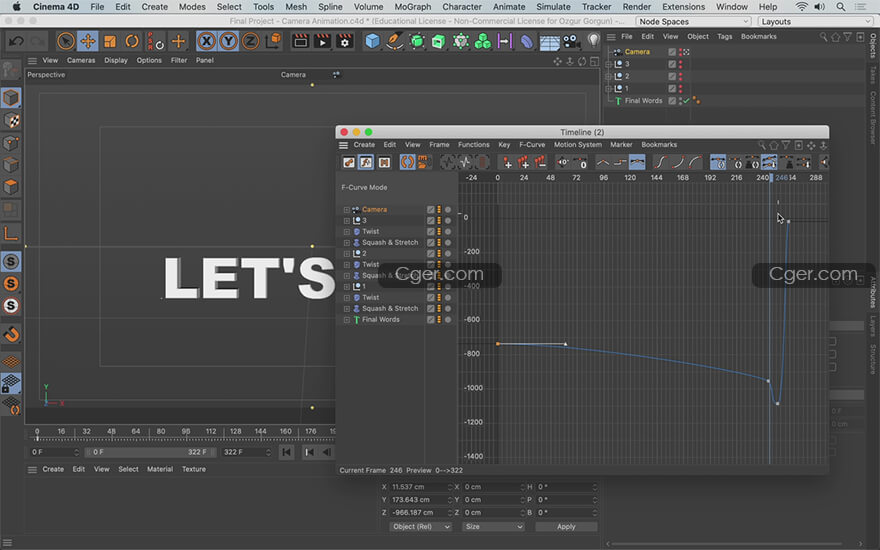Click the position Z -966.187 cm field

421,512
